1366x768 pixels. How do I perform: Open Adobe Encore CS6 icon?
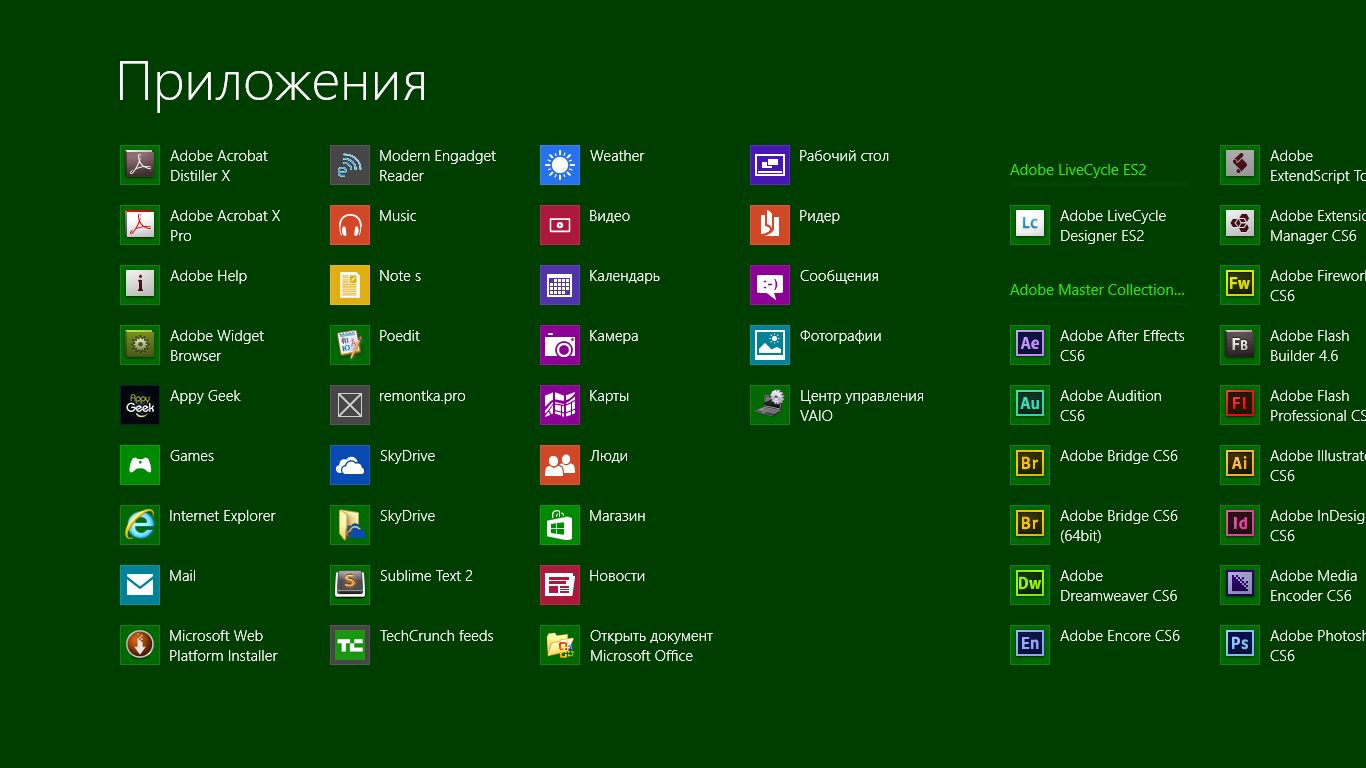1030,645
